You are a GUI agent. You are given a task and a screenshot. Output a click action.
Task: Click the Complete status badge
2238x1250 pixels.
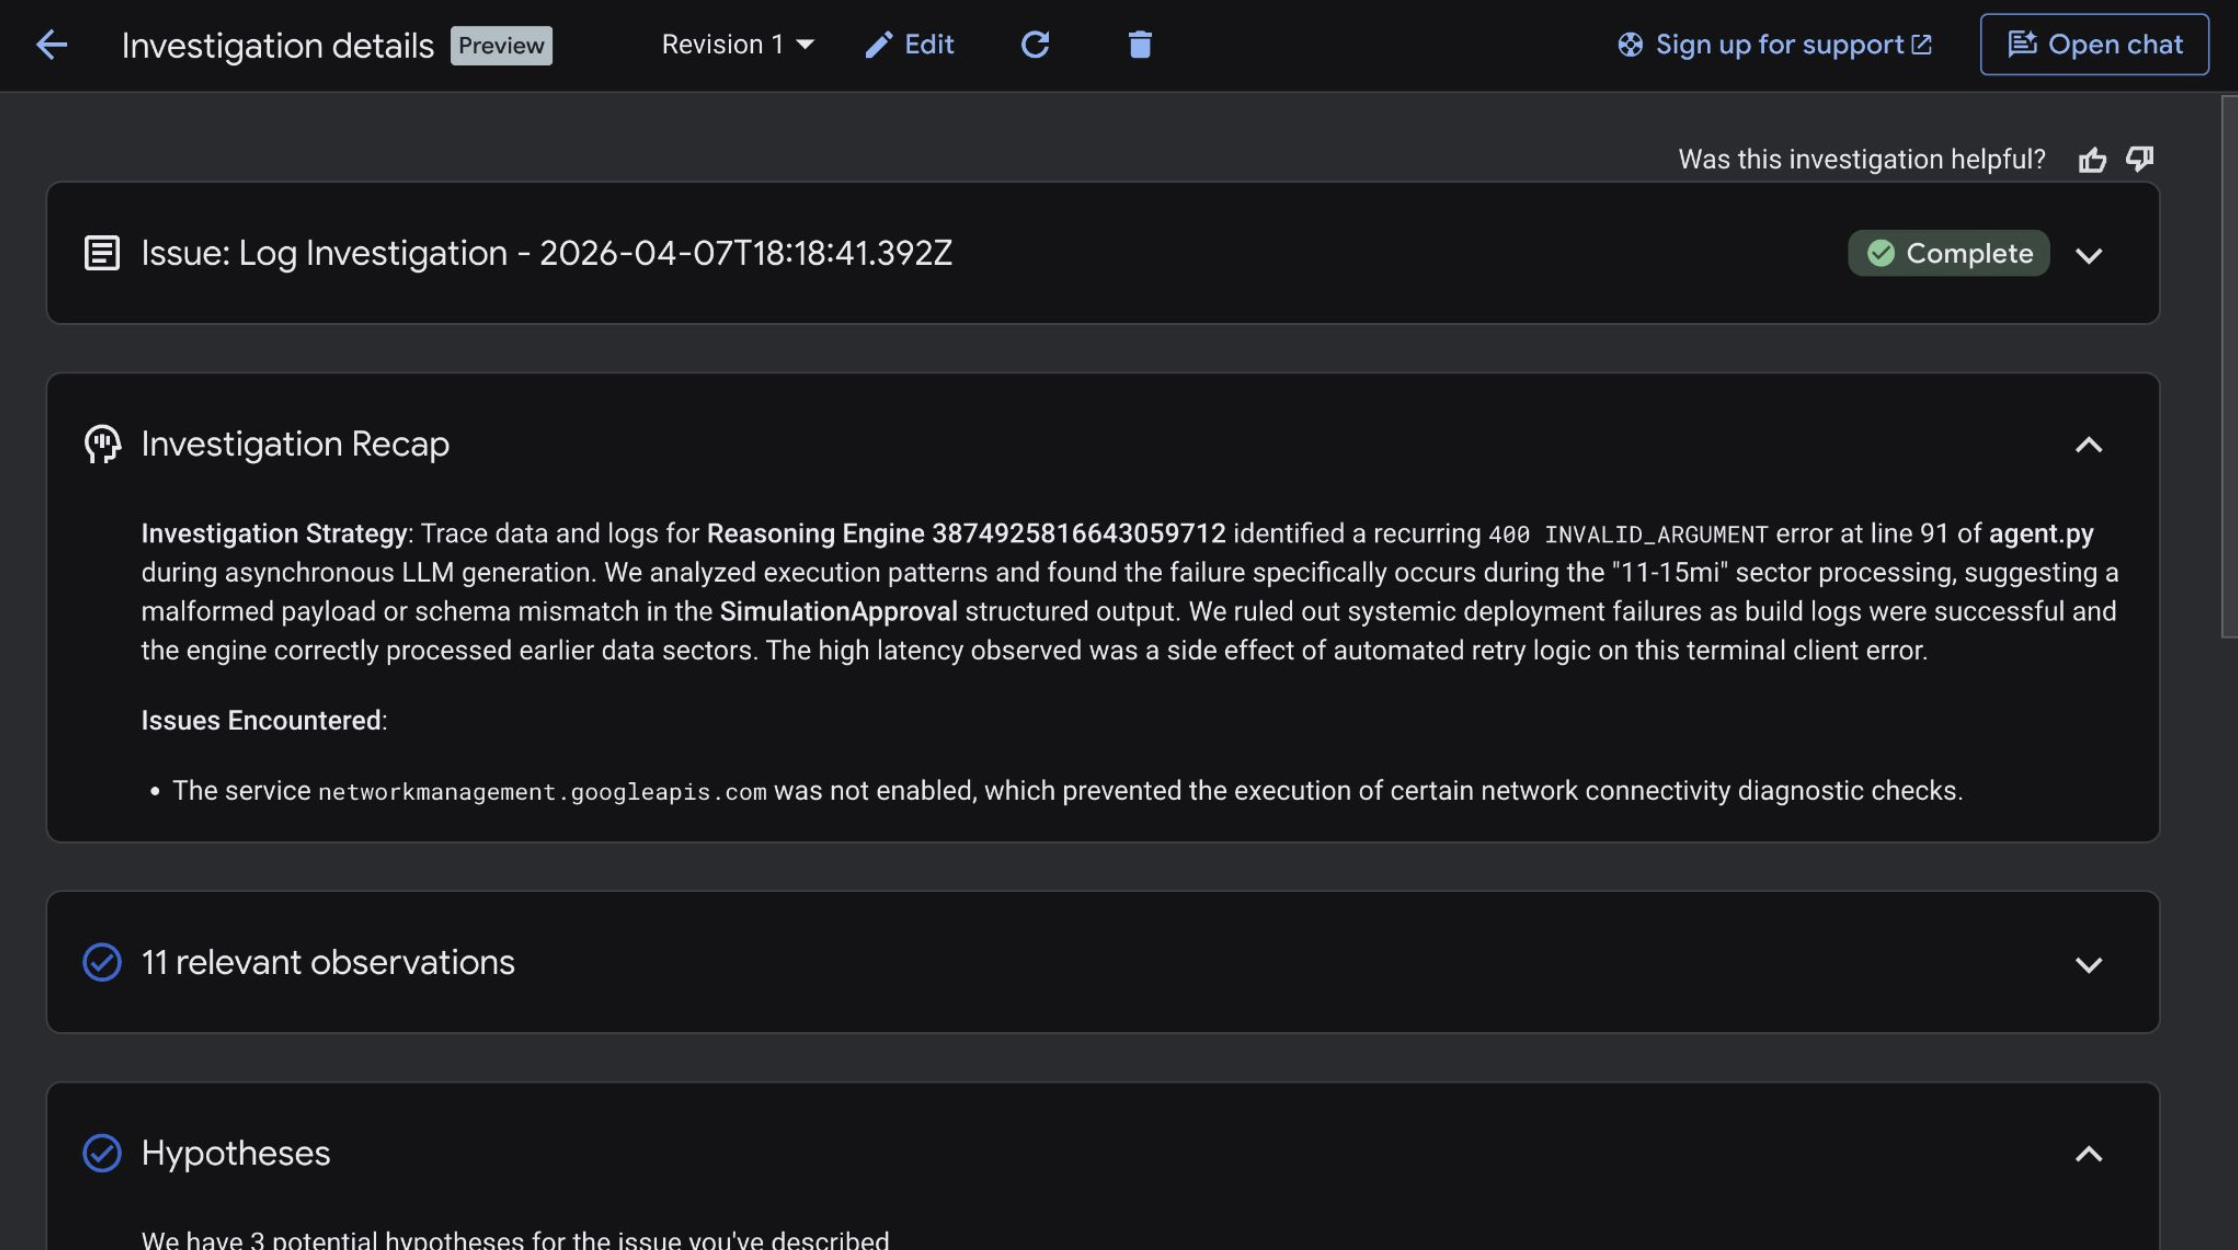click(x=1948, y=253)
